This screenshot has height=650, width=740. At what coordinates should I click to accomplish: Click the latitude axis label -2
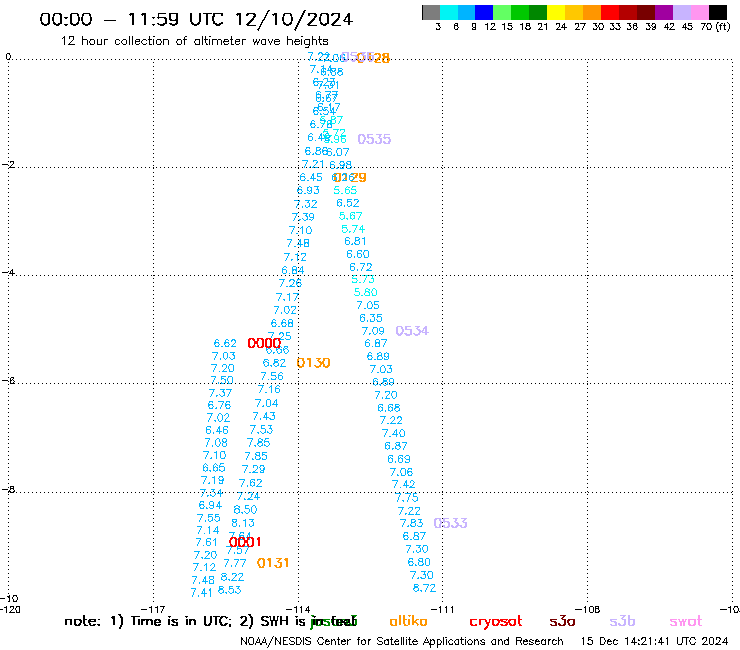(x=8, y=165)
